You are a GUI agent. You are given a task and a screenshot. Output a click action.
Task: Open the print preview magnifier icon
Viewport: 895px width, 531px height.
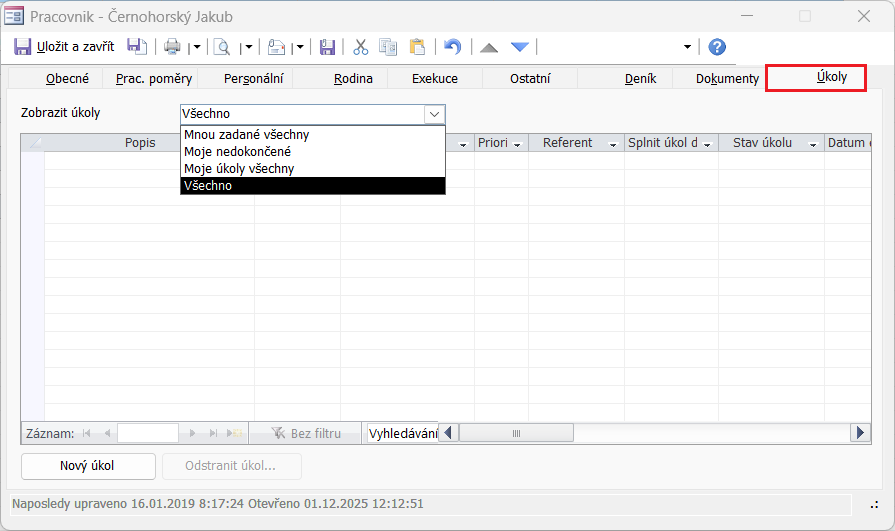222,47
